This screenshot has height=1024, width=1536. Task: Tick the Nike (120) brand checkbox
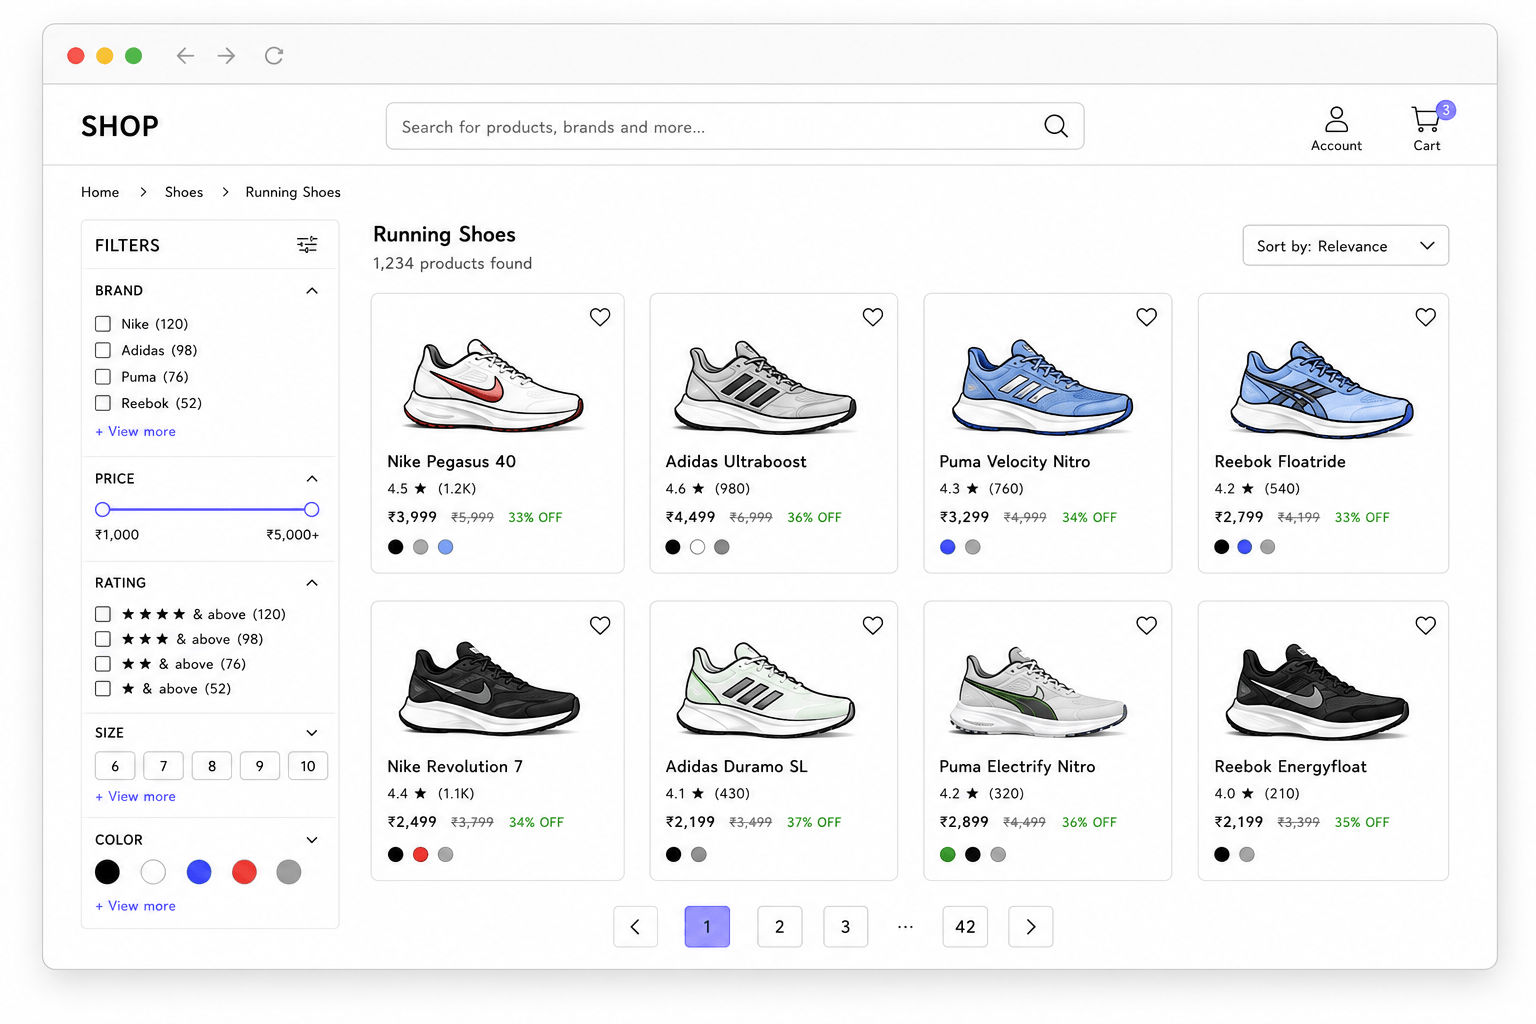(103, 324)
